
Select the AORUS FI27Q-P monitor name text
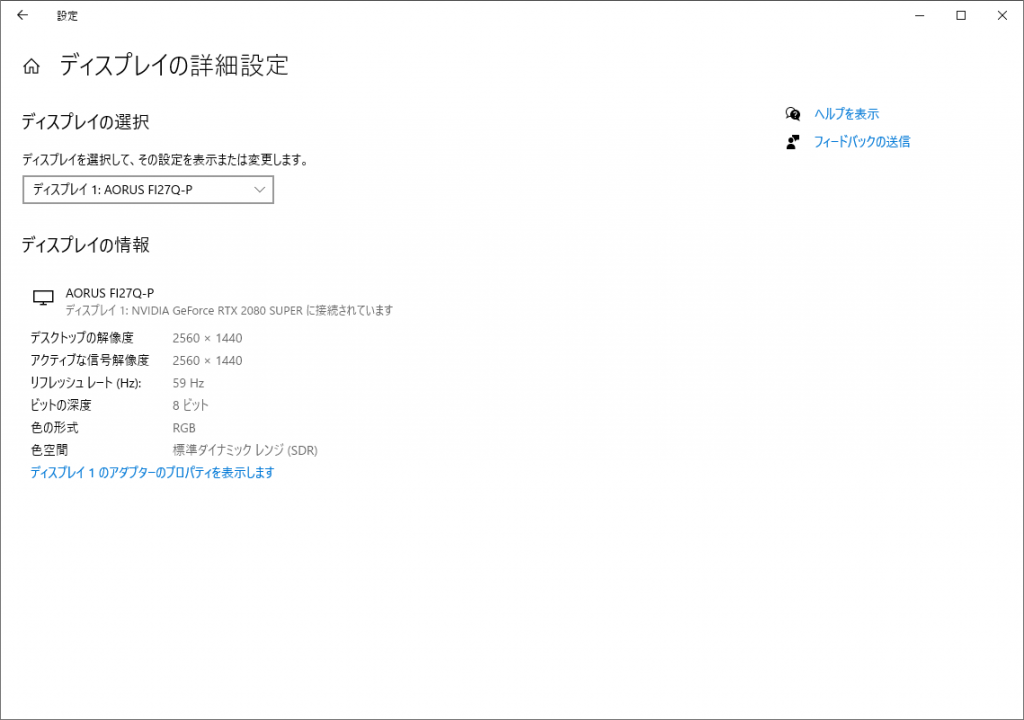(x=110, y=293)
